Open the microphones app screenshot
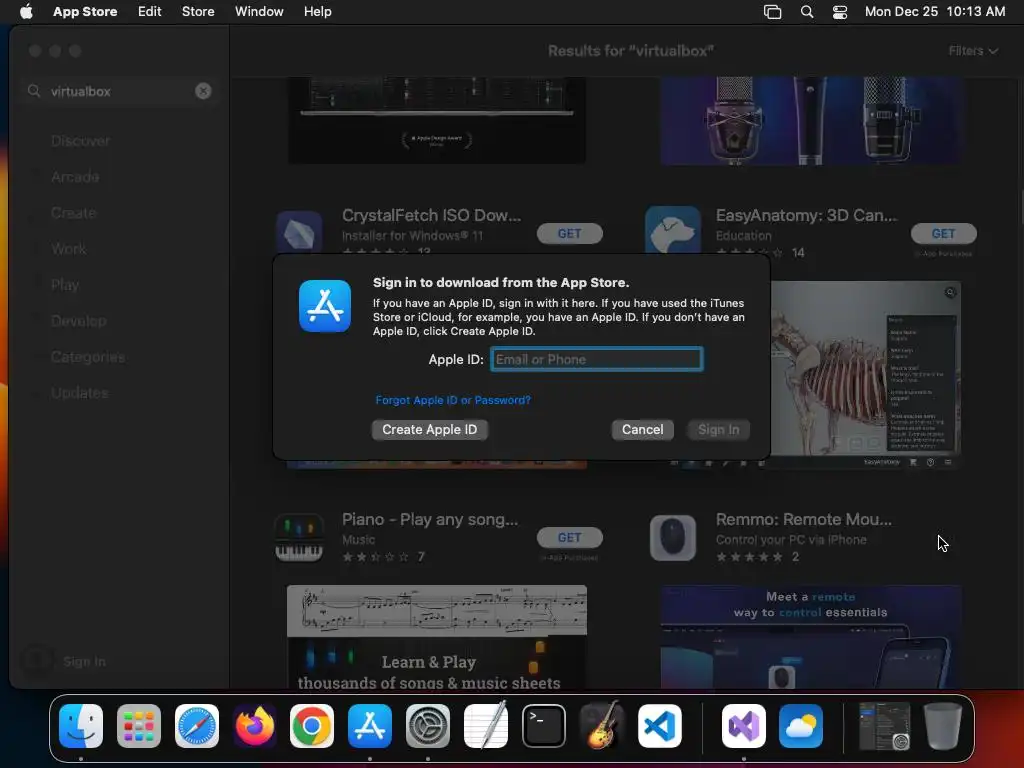 pos(810,120)
